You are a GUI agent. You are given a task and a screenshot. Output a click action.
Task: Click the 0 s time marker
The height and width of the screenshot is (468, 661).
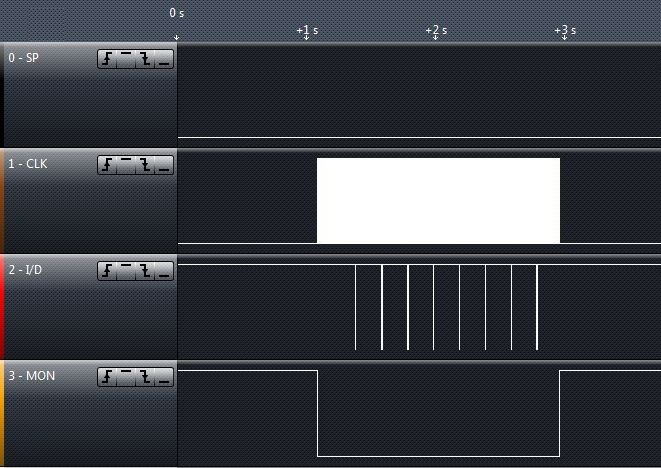pos(177,13)
